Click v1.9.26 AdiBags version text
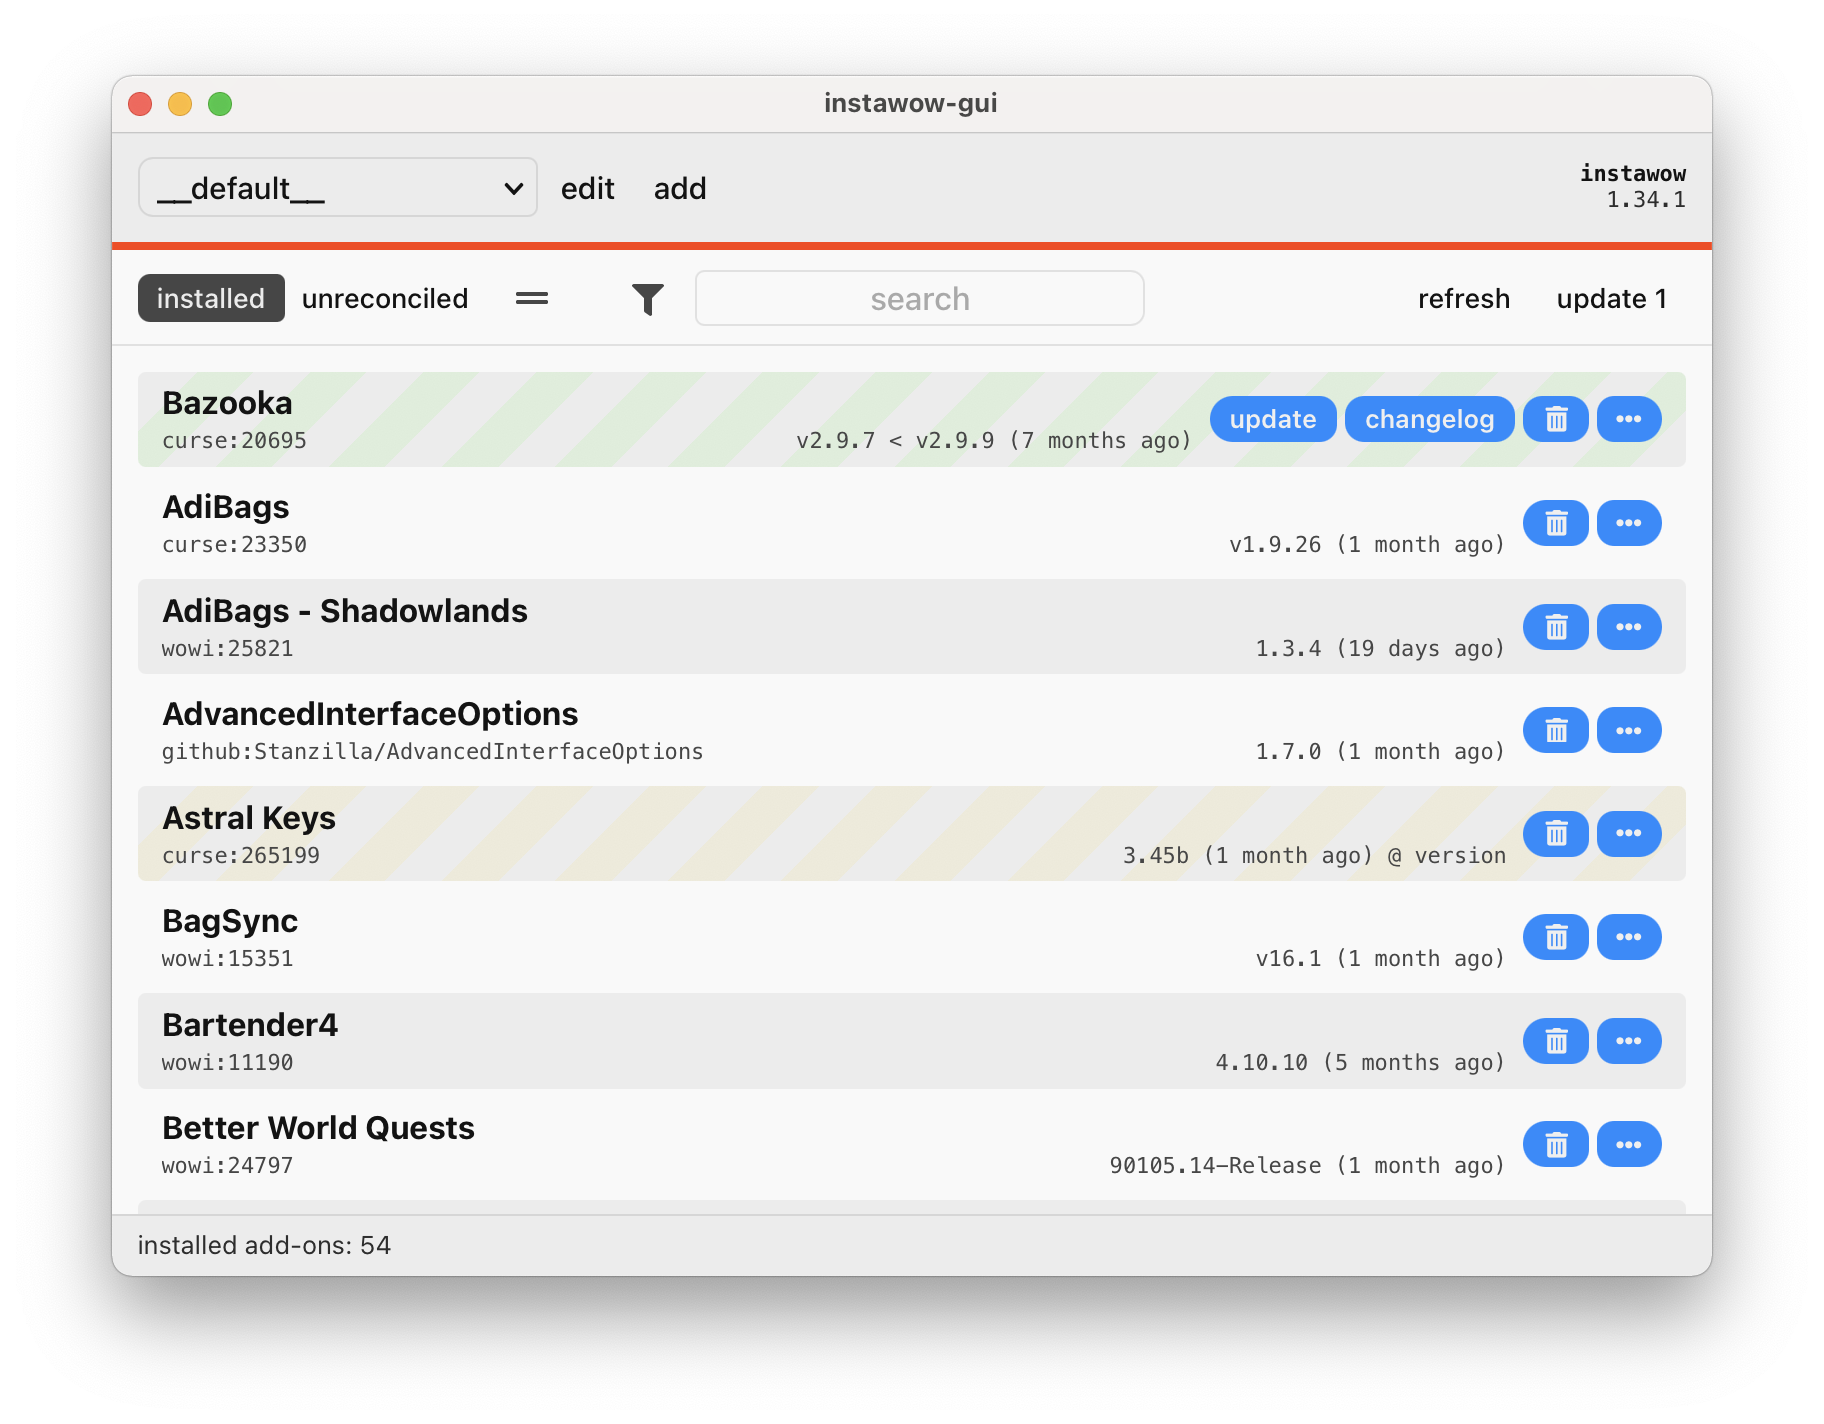Image resolution: width=1824 pixels, height=1424 pixels. (1275, 545)
